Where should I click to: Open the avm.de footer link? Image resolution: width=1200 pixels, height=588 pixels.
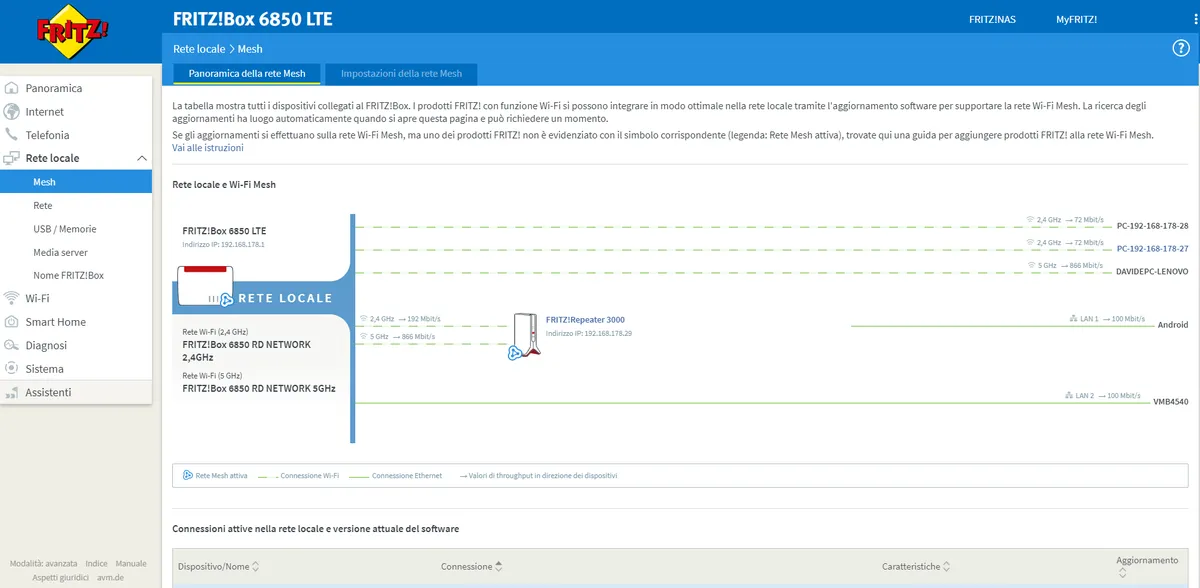coord(112,578)
